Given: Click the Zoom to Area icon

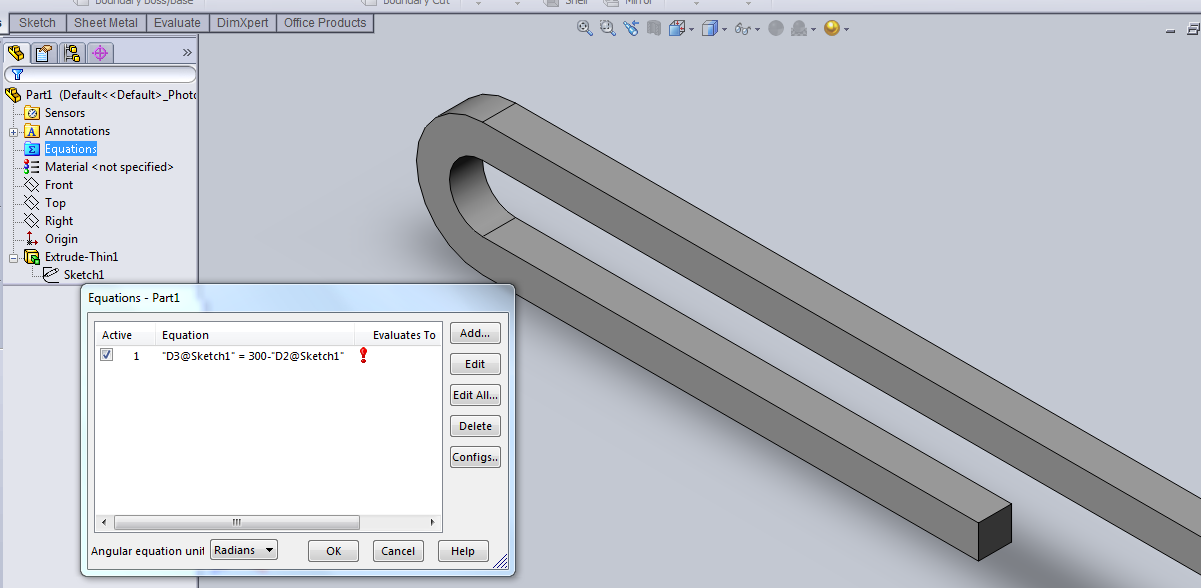Looking at the screenshot, I should click(x=608, y=29).
